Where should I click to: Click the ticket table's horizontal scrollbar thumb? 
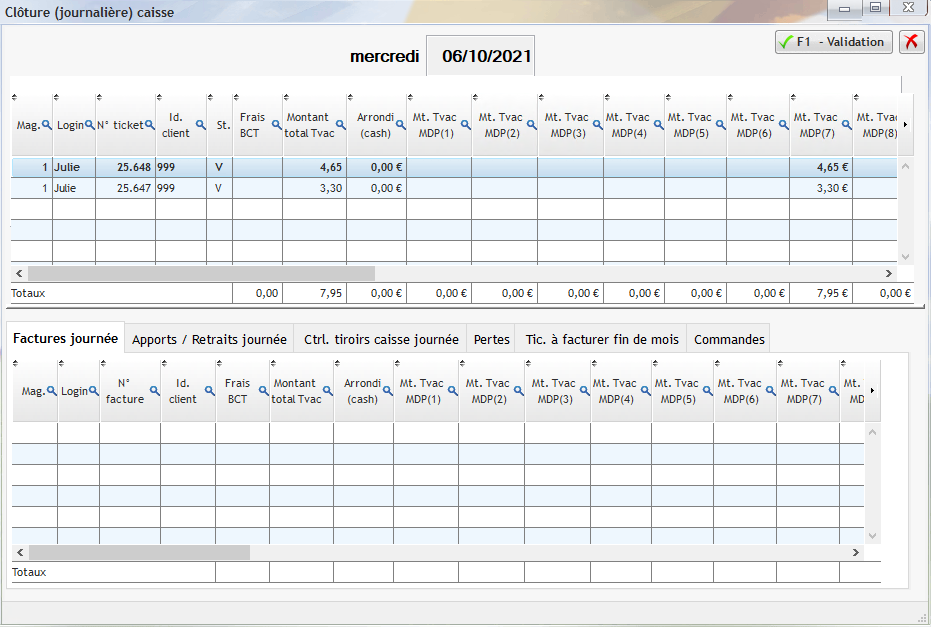click(200, 273)
